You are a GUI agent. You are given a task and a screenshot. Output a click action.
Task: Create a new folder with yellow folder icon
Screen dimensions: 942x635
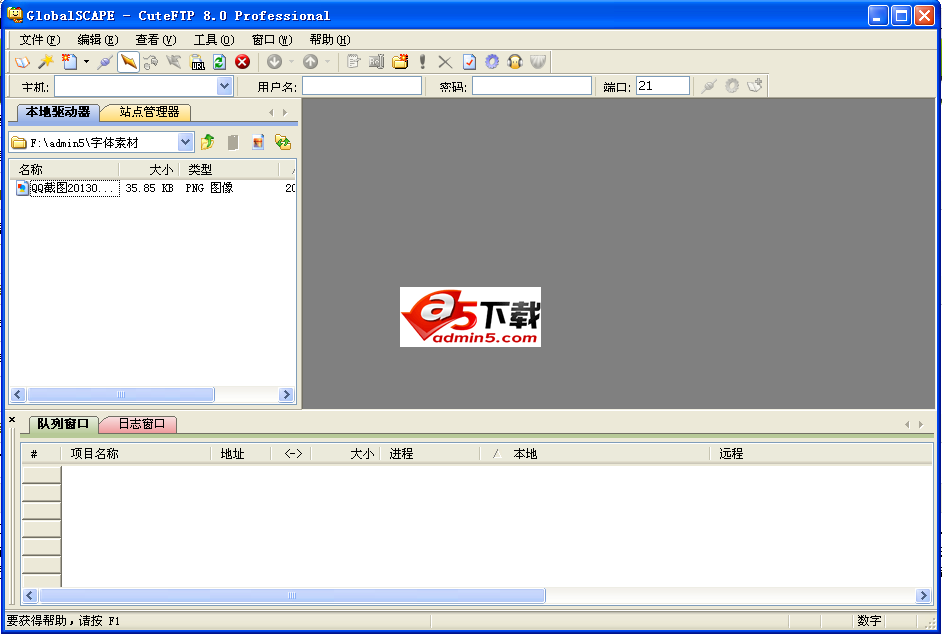(400, 62)
